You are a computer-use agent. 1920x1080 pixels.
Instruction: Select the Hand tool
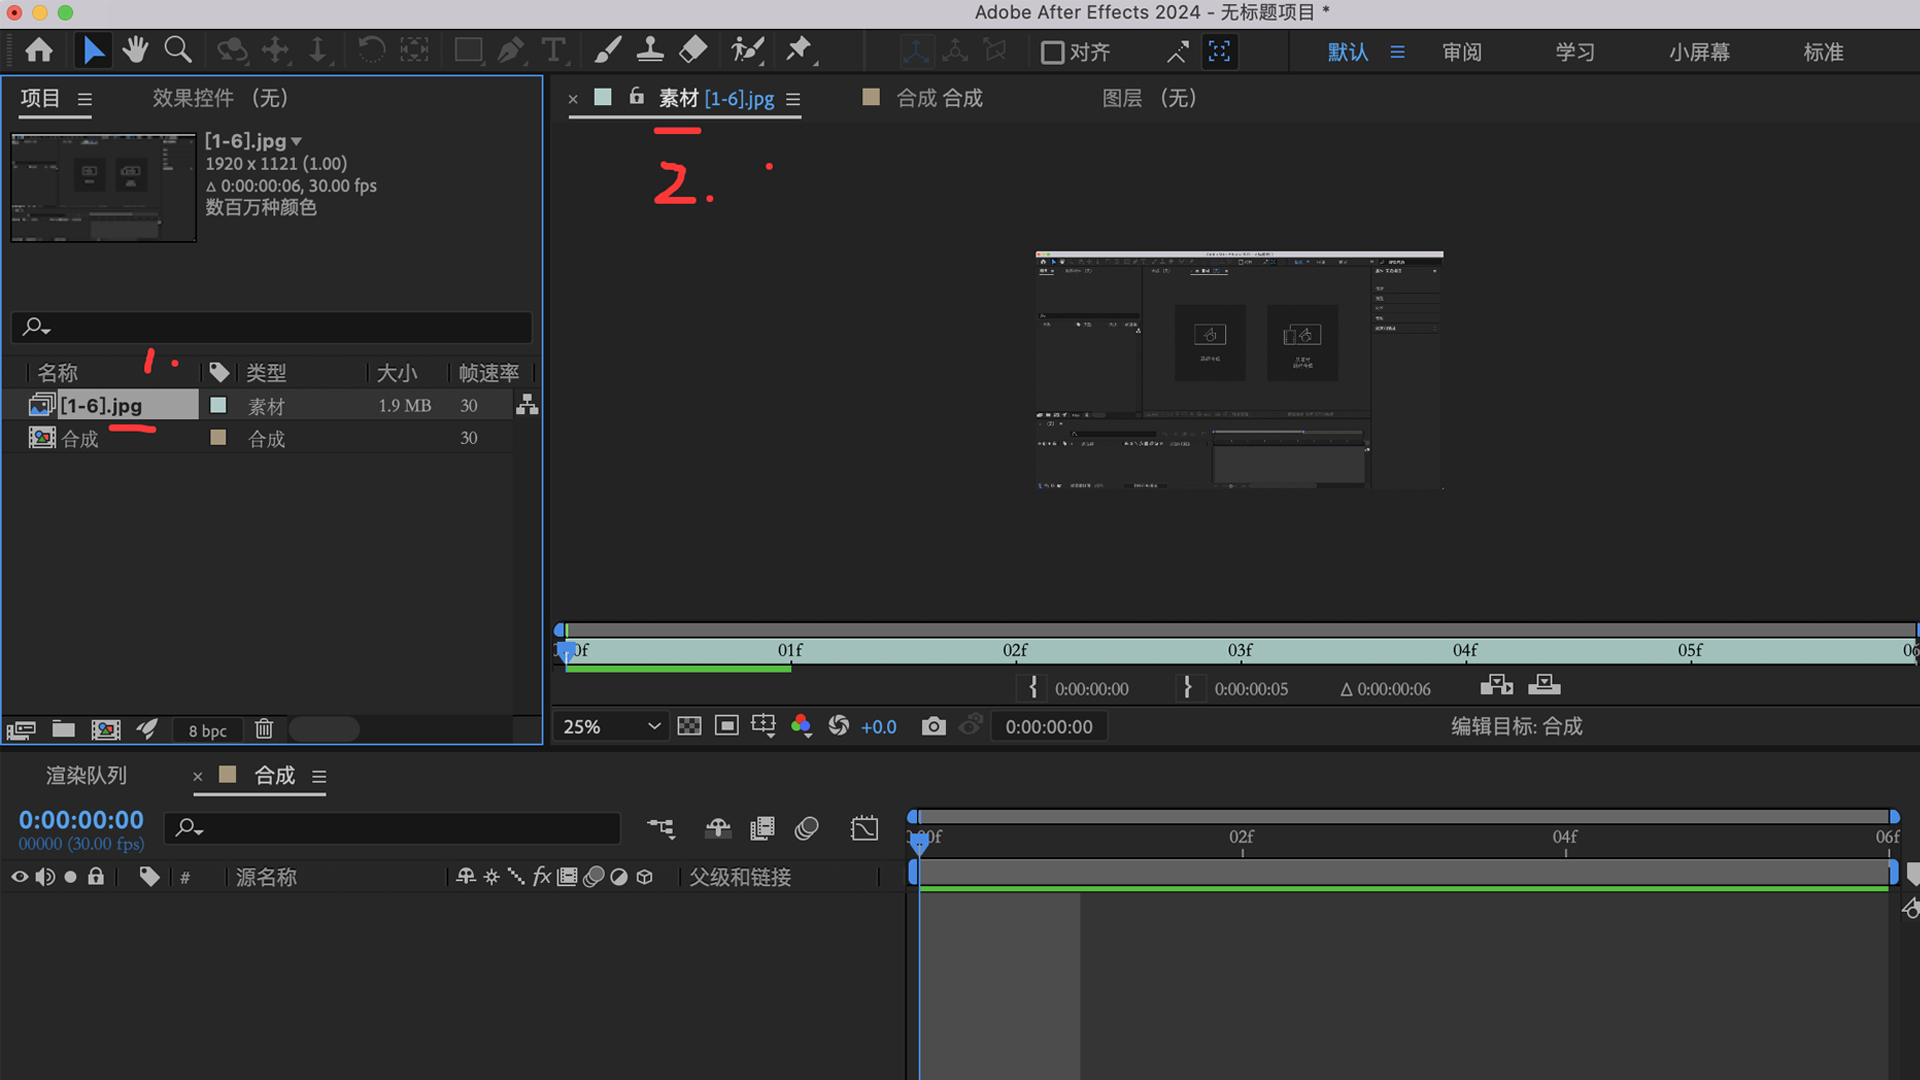point(135,50)
